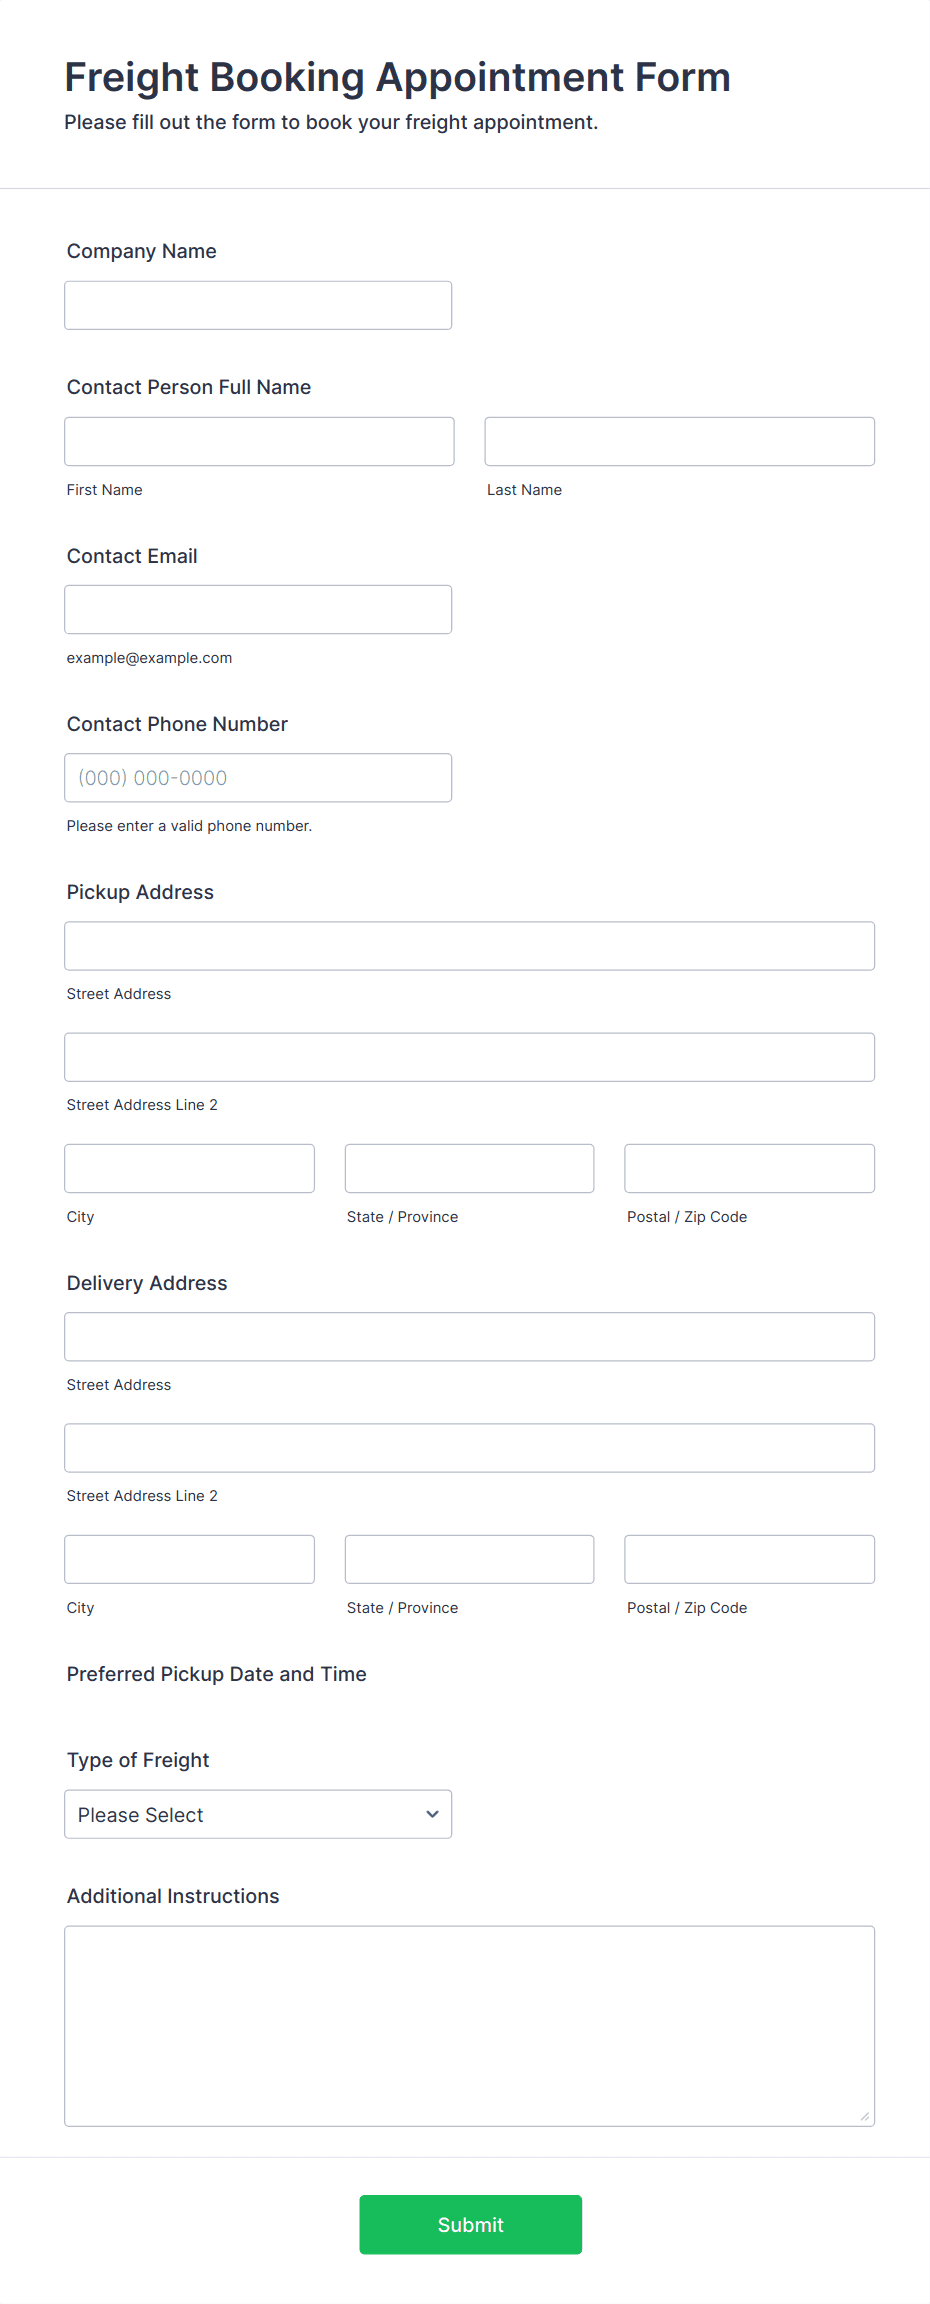Click the Pickup Postal / Zip Code field

[749, 1168]
